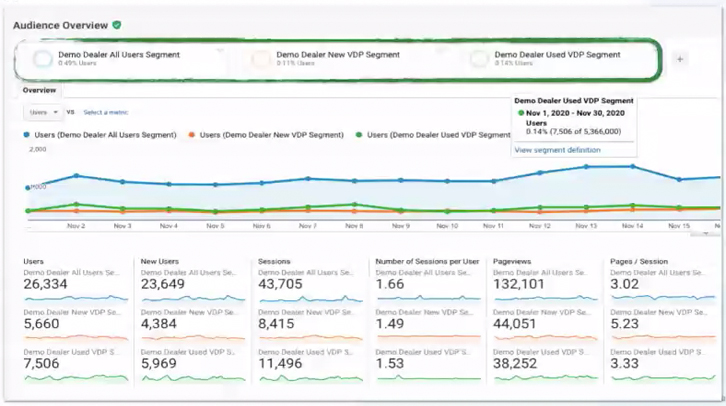Click the green verified shield beside Audience Overview
Viewport: 726px width, 406px height.
[117, 25]
